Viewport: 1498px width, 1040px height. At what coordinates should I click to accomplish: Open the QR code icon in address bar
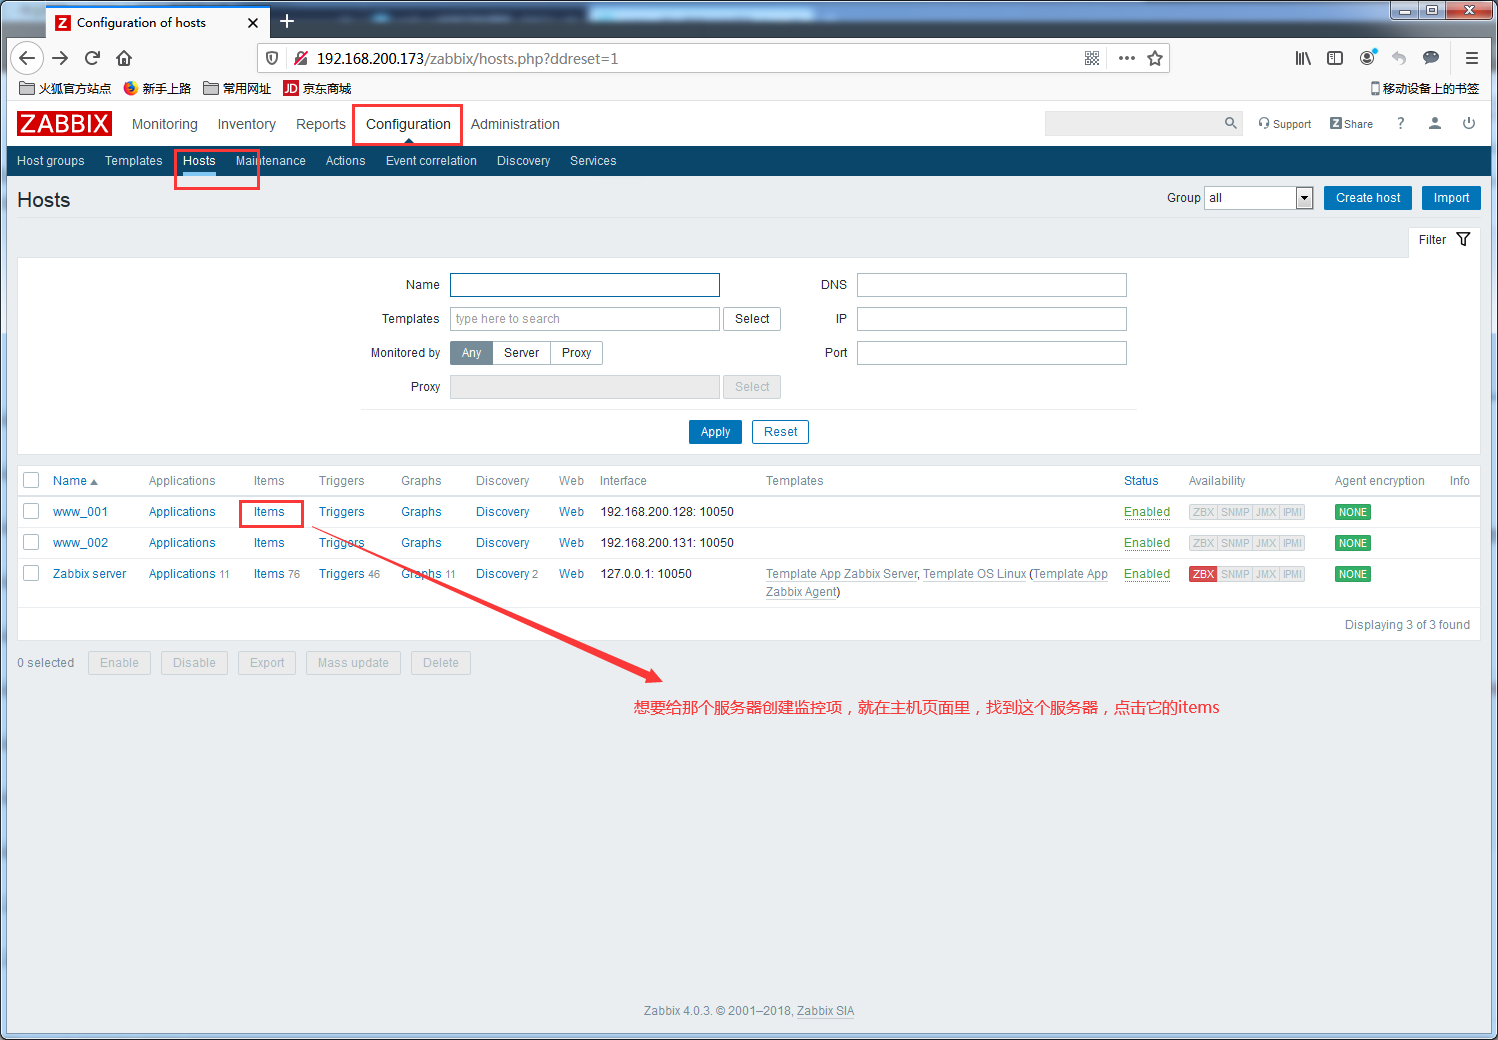pyautogui.click(x=1092, y=58)
